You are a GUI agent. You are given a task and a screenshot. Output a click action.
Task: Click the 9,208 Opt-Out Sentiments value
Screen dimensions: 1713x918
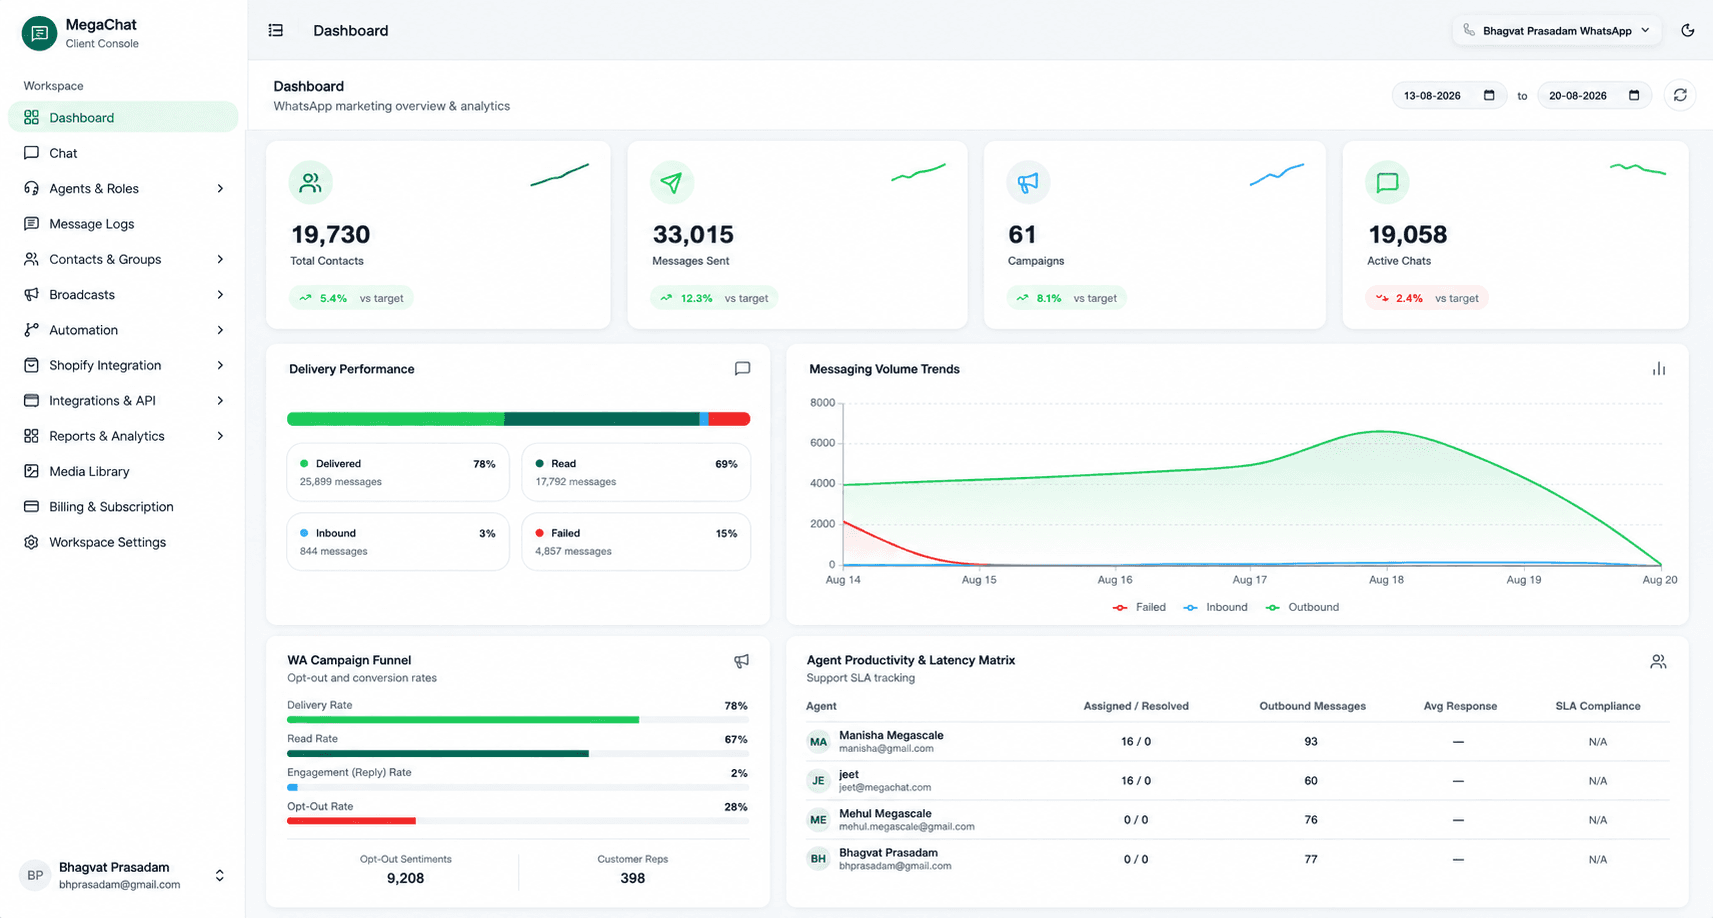coord(405,878)
